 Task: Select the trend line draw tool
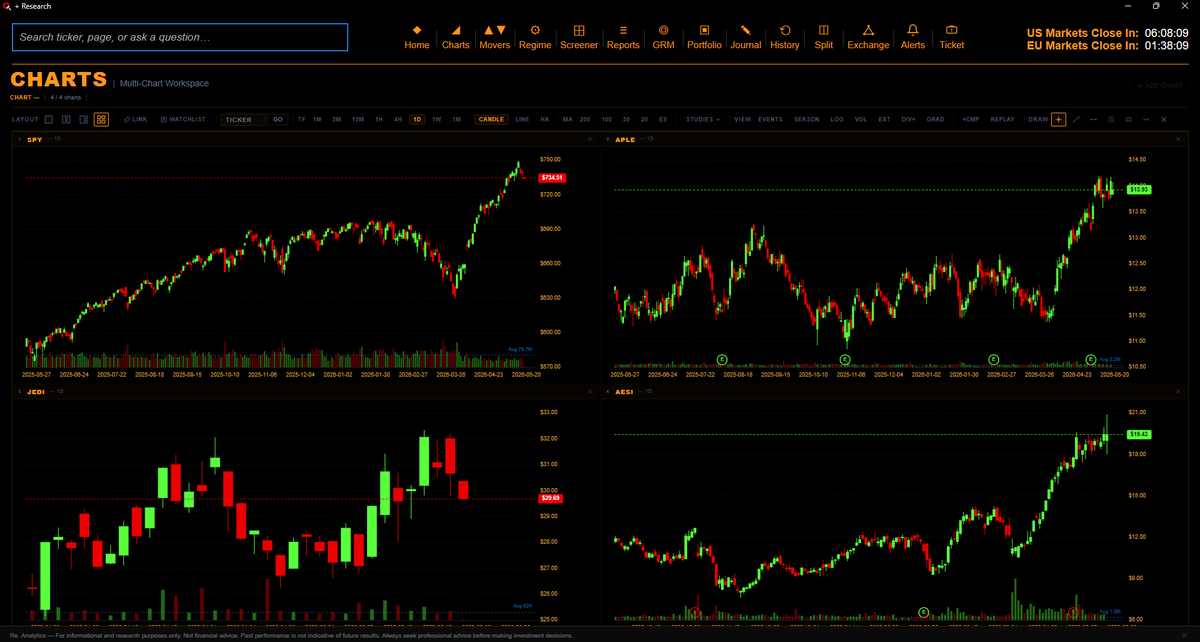pos(1076,119)
